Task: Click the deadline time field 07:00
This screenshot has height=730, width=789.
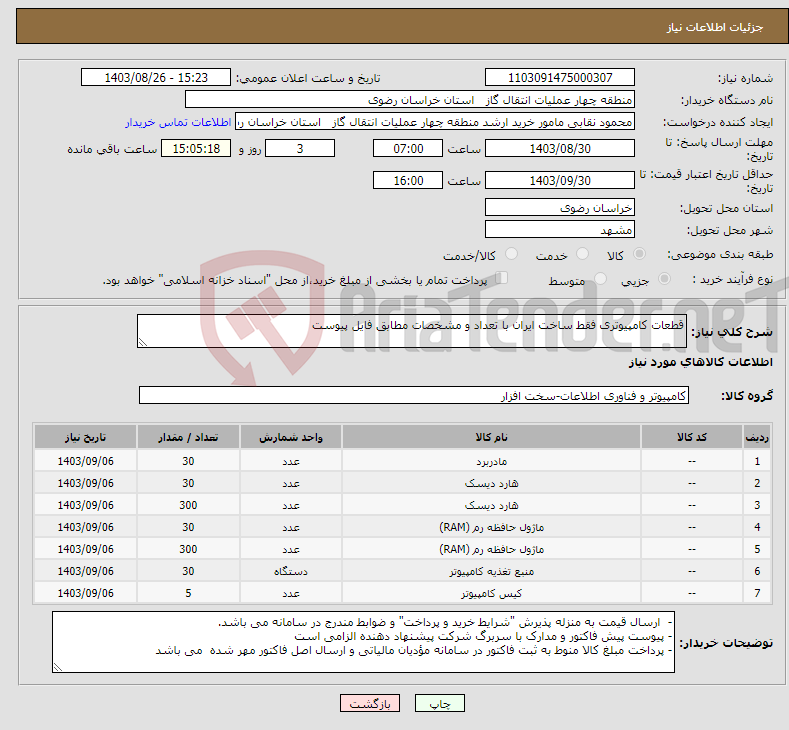Action: pyautogui.click(x=408, y=149)
